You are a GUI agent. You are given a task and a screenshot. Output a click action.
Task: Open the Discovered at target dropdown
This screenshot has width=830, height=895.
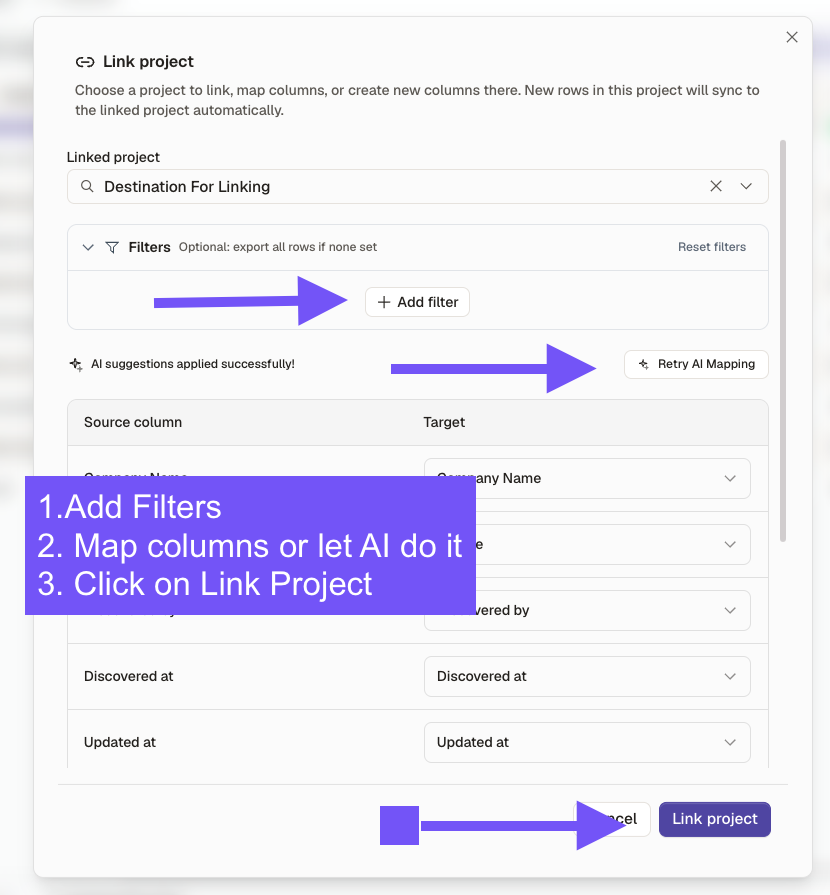point(587,676)
